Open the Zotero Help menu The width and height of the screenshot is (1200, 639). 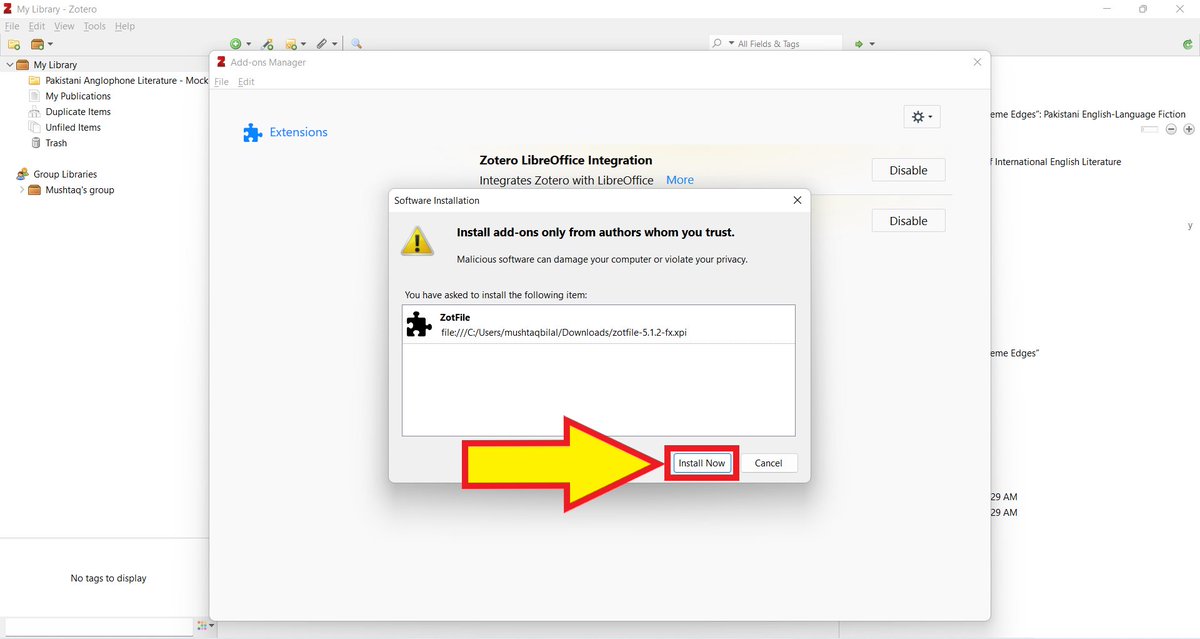coord(124,26)
